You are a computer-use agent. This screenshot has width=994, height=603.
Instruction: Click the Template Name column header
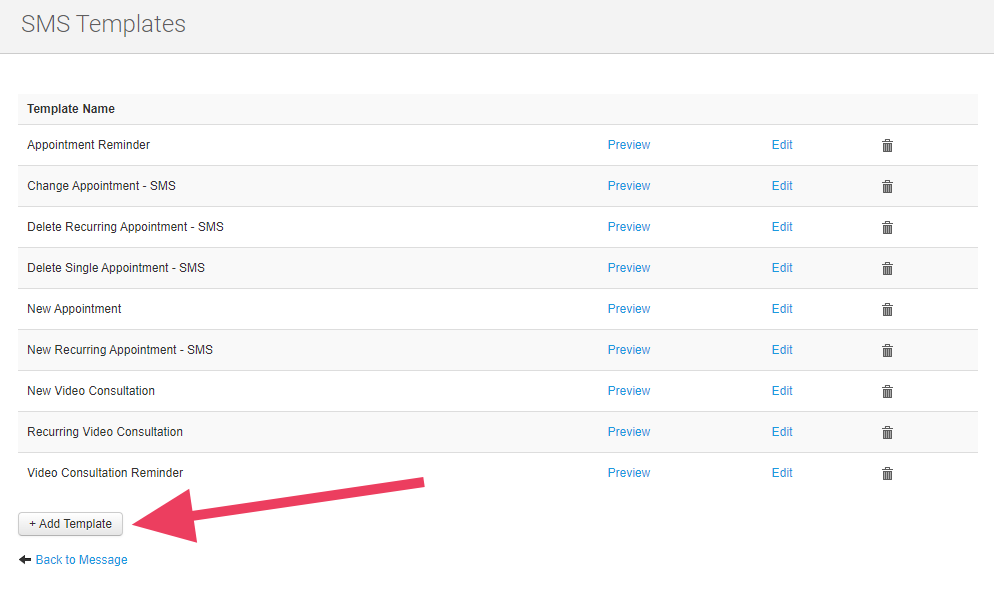(71, 109)
